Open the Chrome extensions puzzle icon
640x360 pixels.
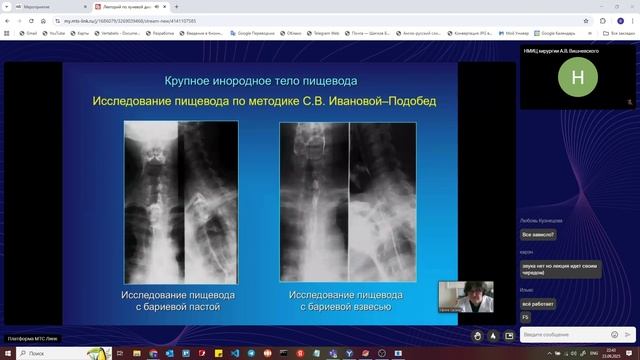(603, 21)
